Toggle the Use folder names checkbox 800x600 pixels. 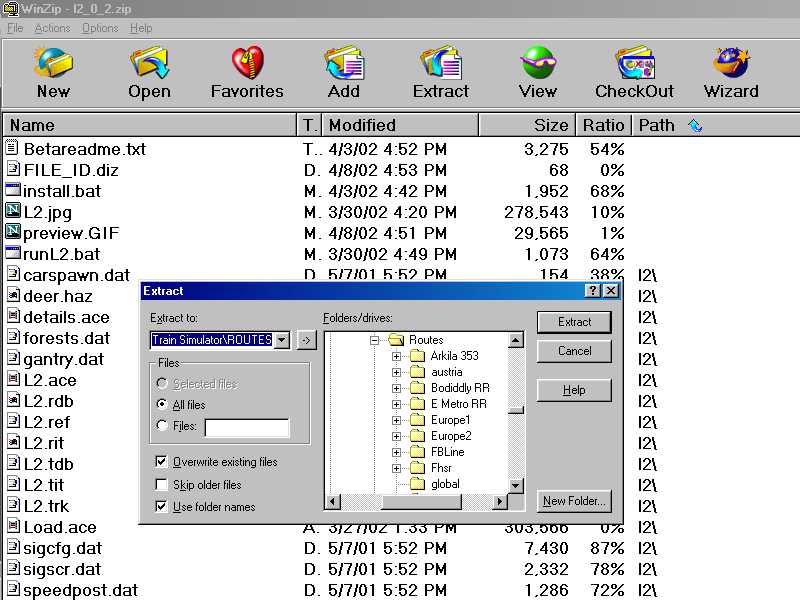point(161,506)
